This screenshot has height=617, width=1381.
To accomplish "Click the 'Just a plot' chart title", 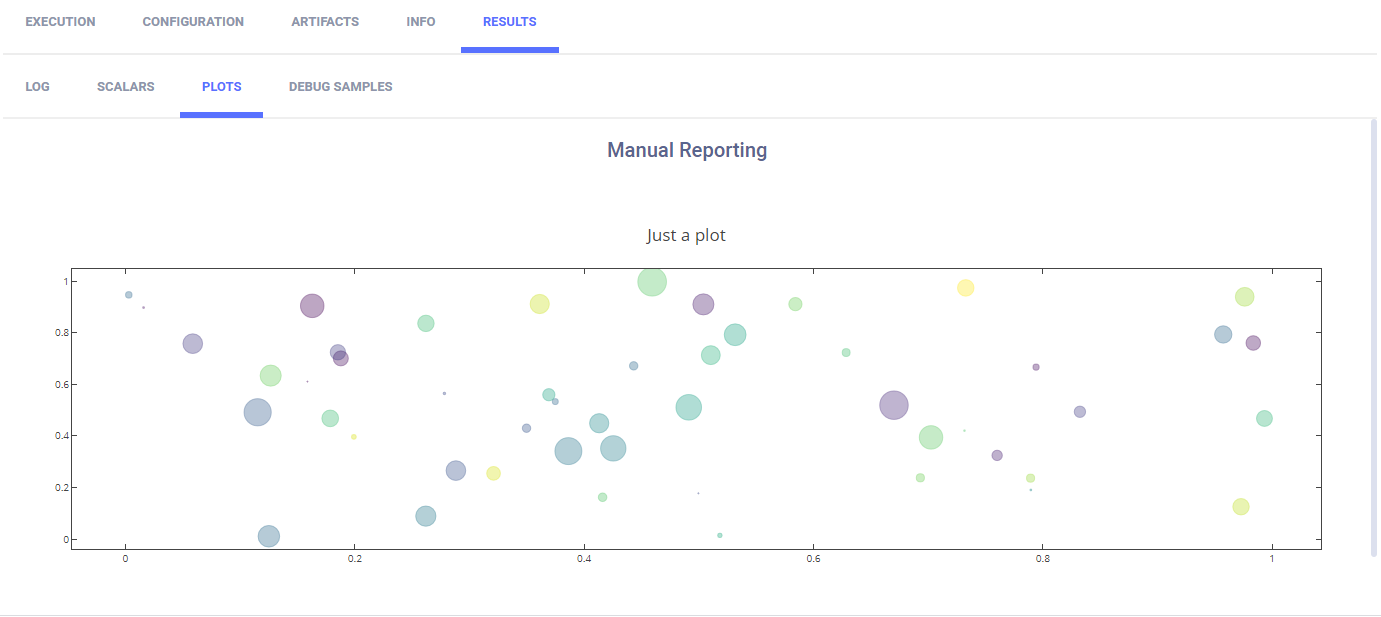I will pos(686,236).
